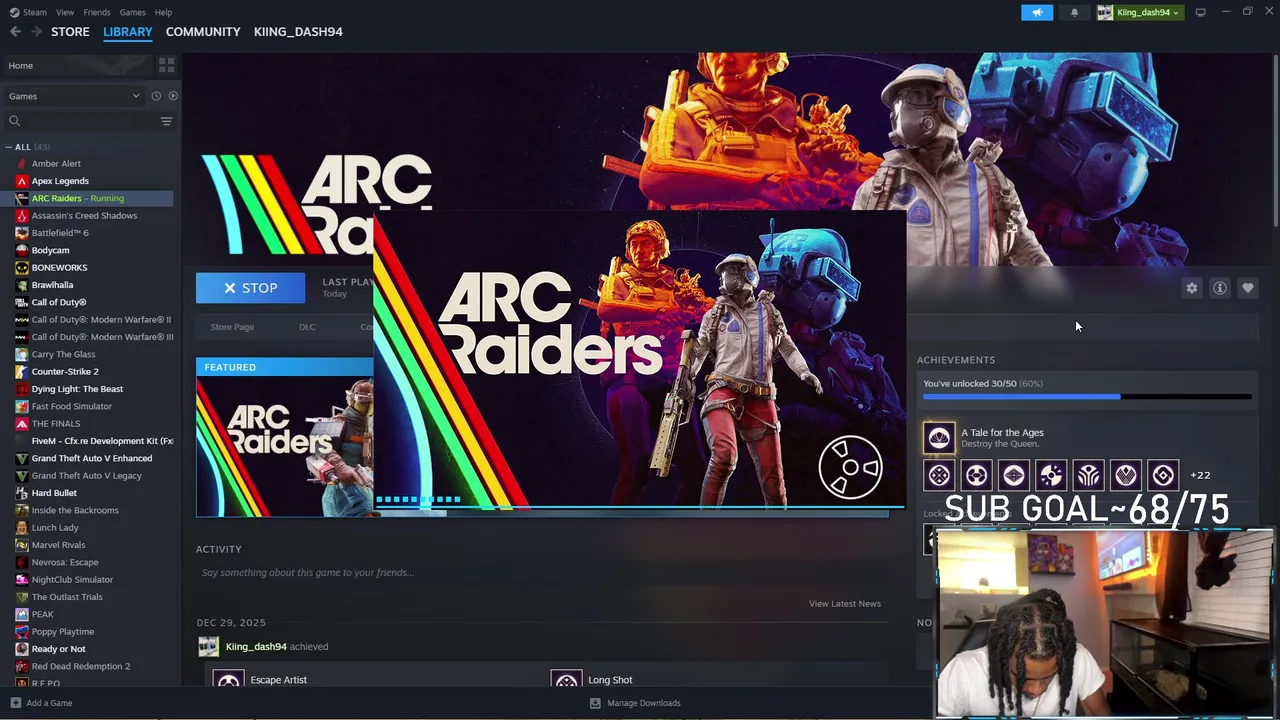
Task: Open the notifications bell
Action: 1074,12
